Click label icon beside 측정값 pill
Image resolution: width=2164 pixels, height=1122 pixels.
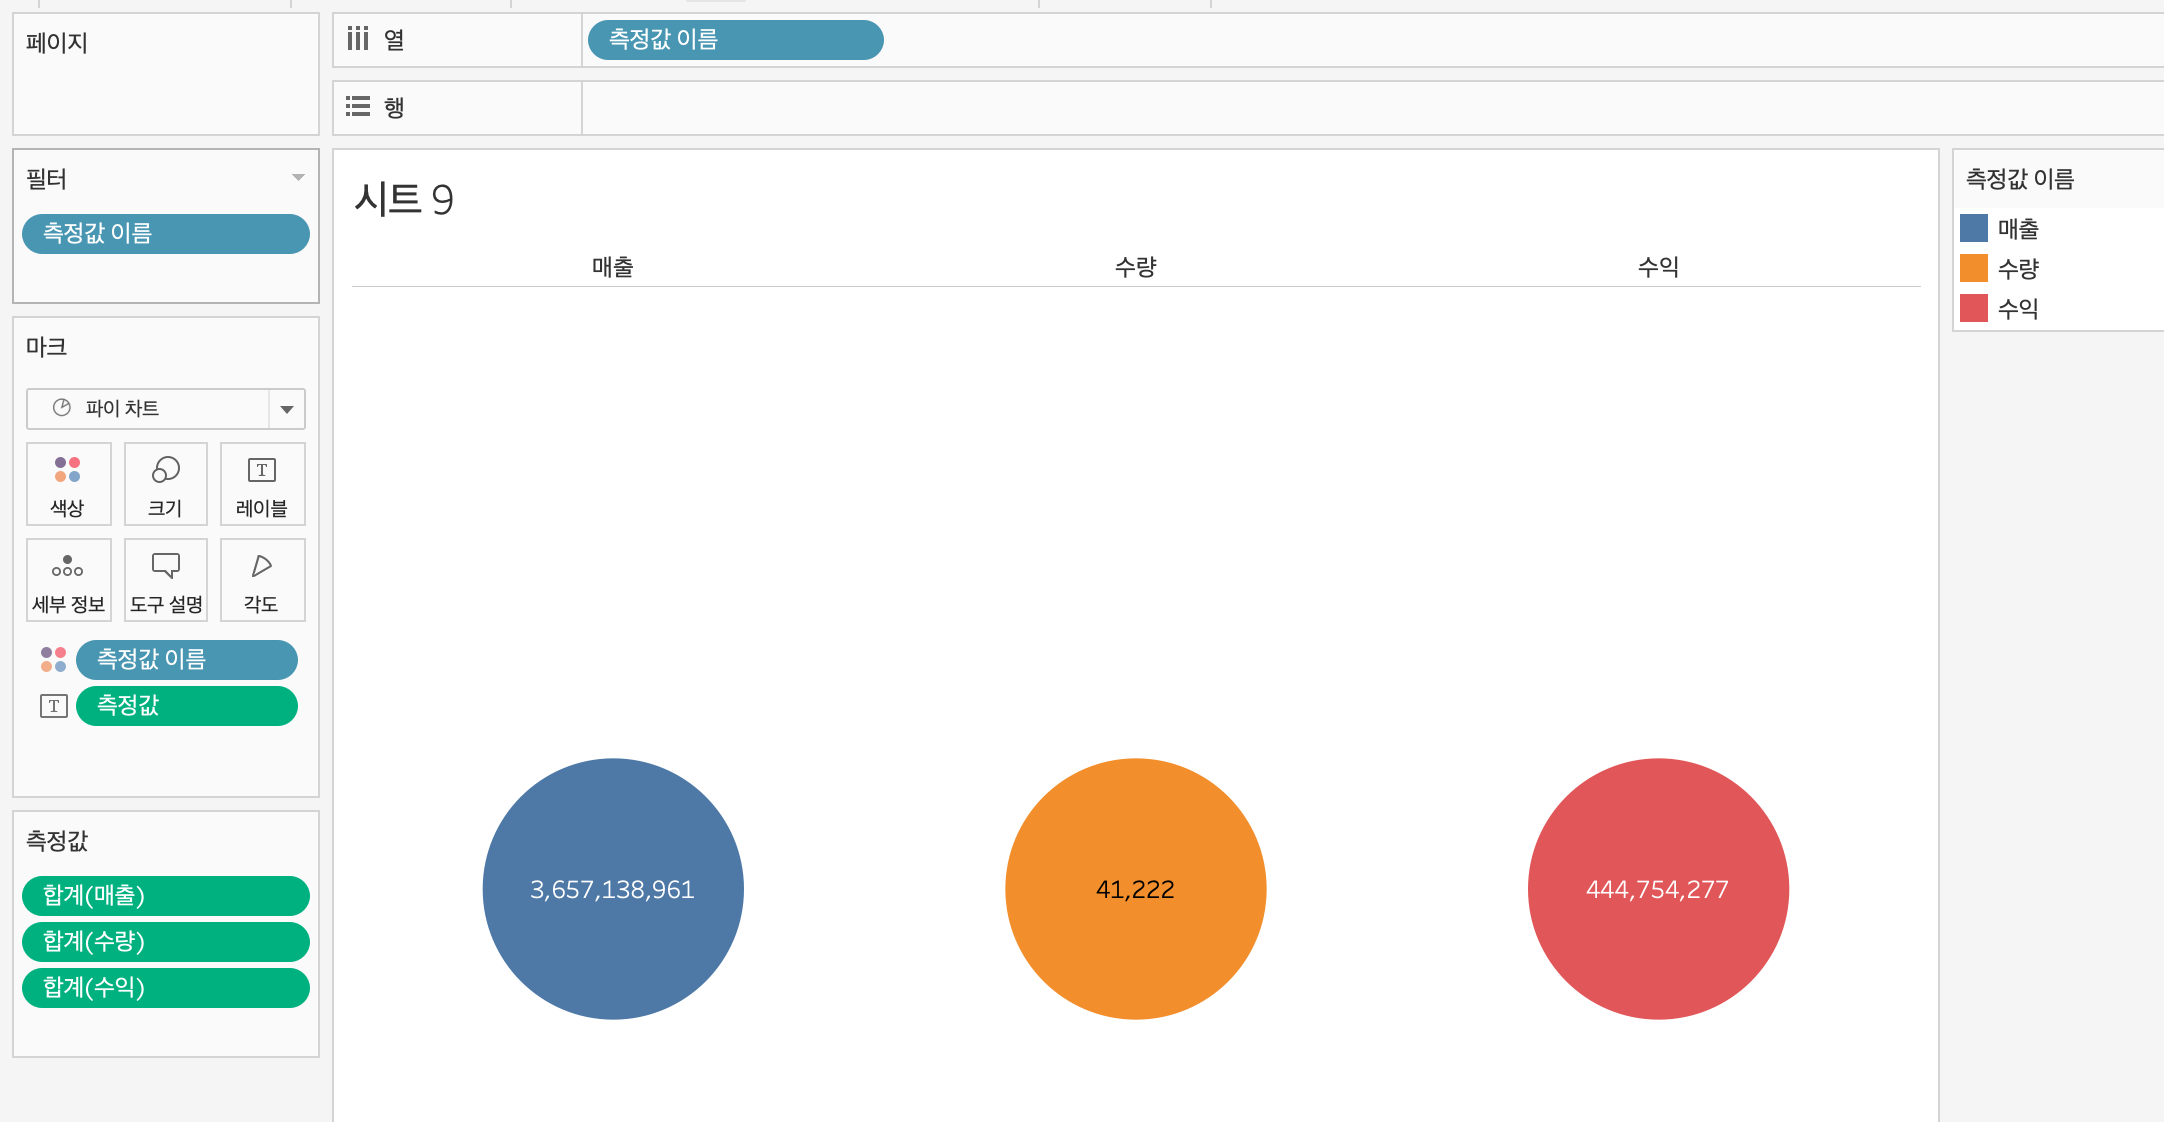click(x=53, y=706)
